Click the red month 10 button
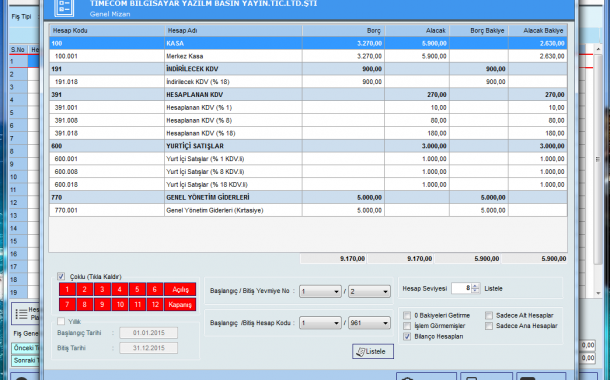Image resolution: width=610 pixels, height=380 pixels. 120,304
